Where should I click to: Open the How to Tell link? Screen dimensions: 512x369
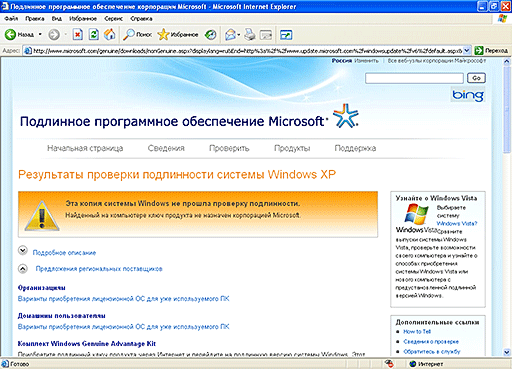coord(417,331)
